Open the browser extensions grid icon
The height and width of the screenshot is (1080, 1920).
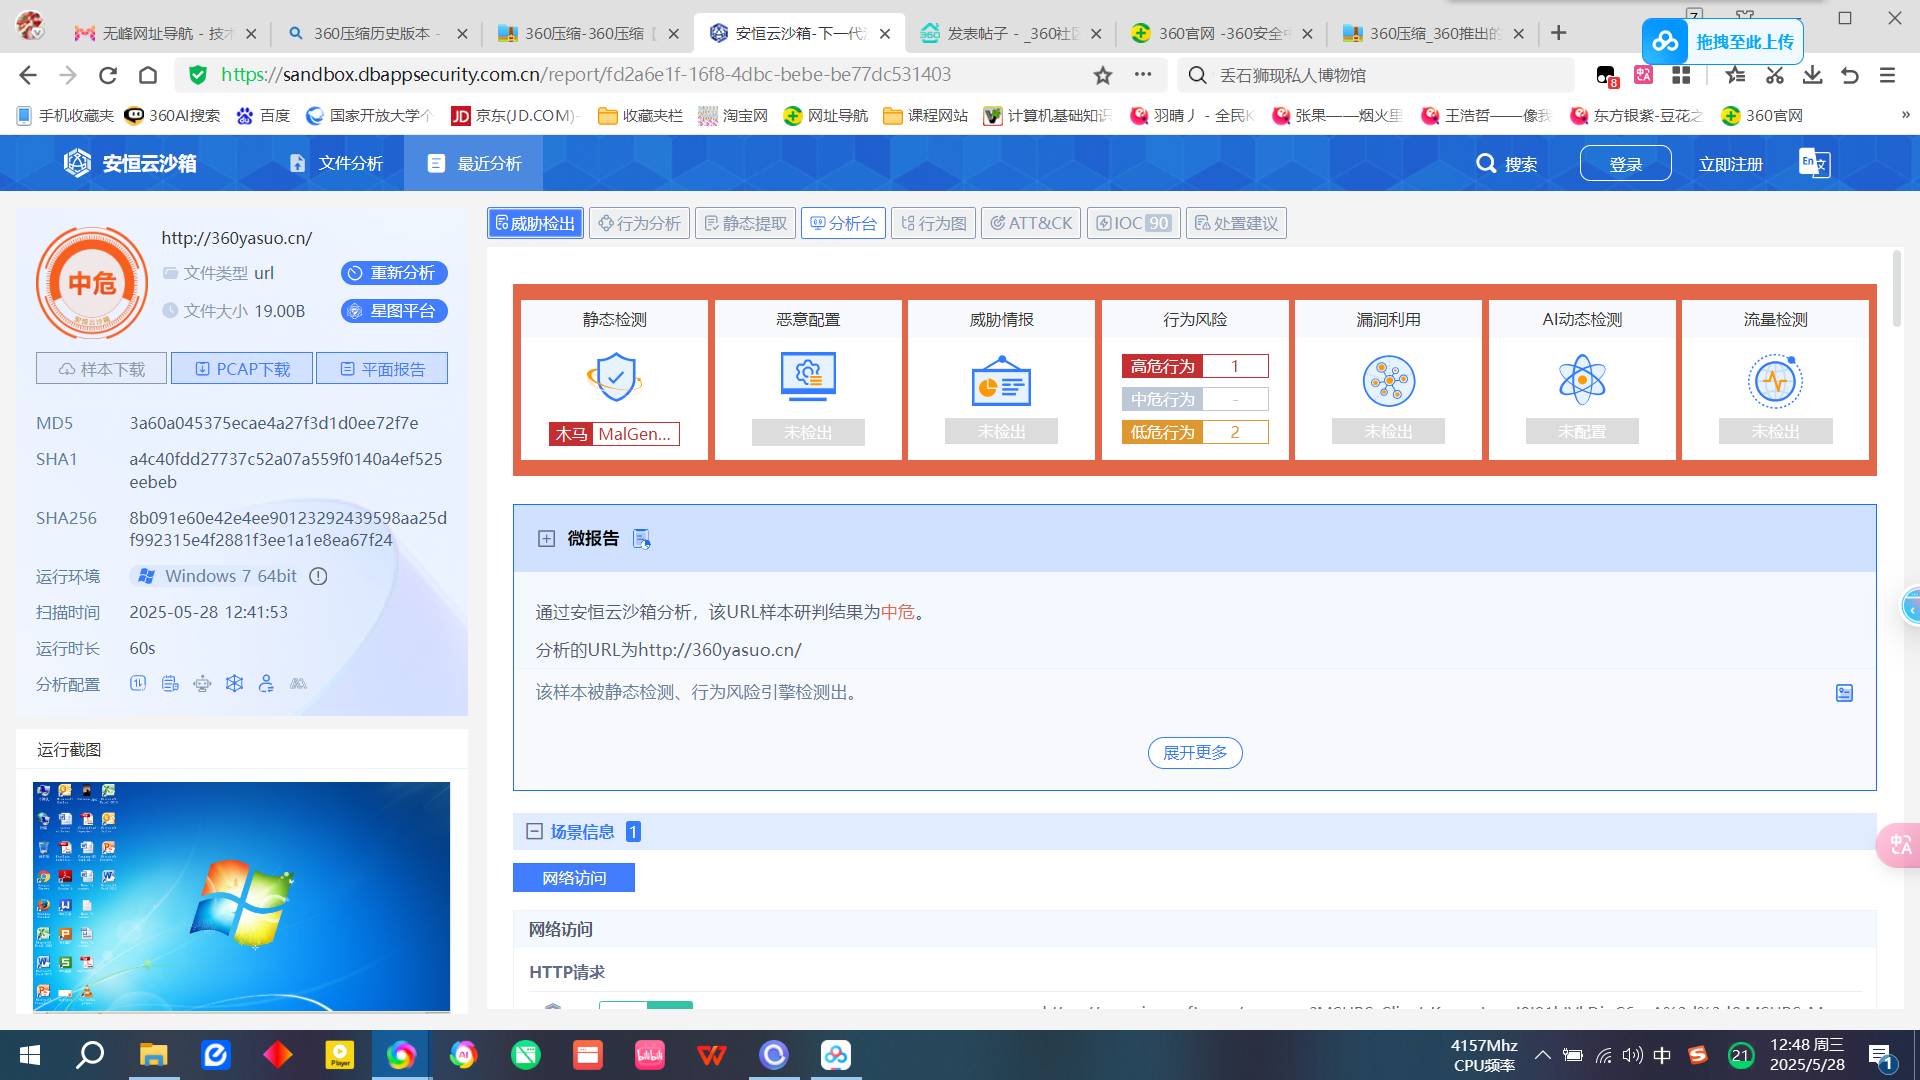click(x=1681, y=75)
